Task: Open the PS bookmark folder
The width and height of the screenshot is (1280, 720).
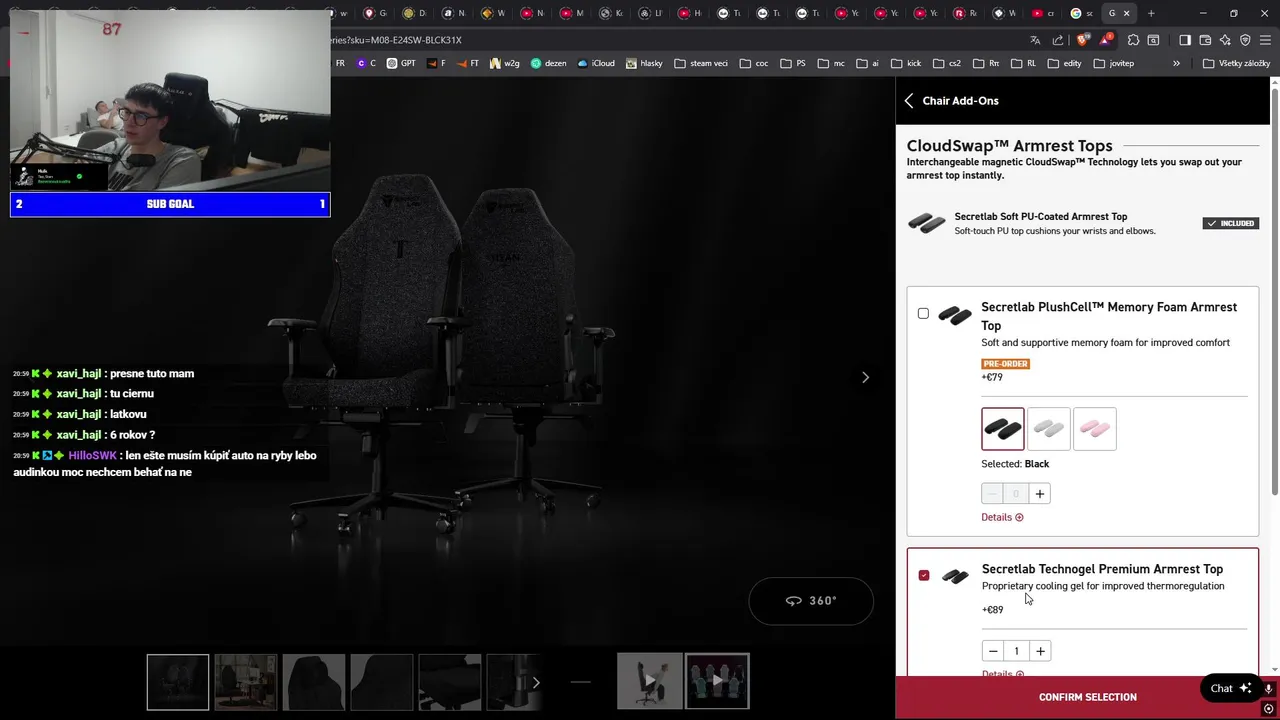Action: pos(793,63)
